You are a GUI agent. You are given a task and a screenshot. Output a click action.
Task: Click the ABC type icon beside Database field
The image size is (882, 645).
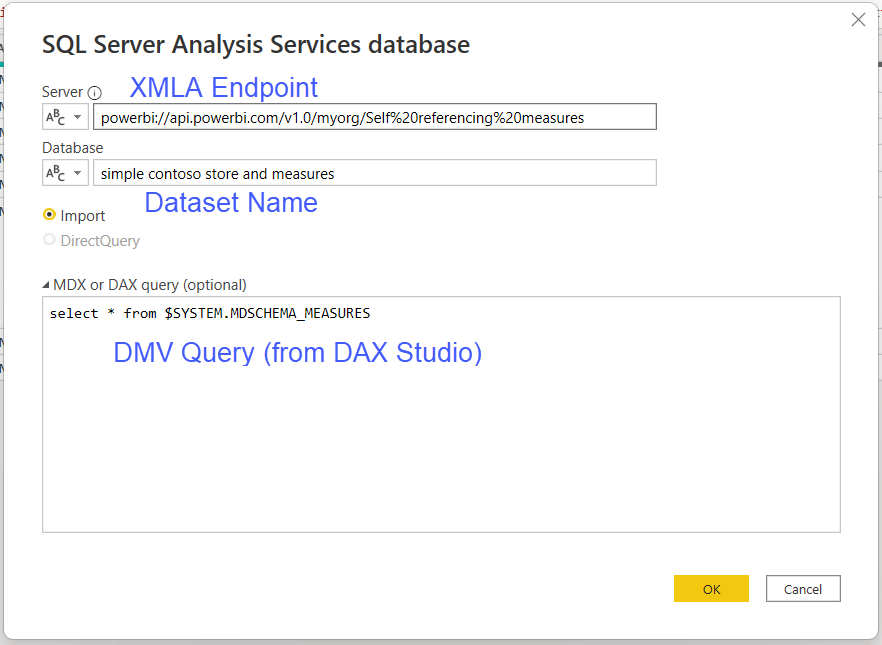pos(56,173)
